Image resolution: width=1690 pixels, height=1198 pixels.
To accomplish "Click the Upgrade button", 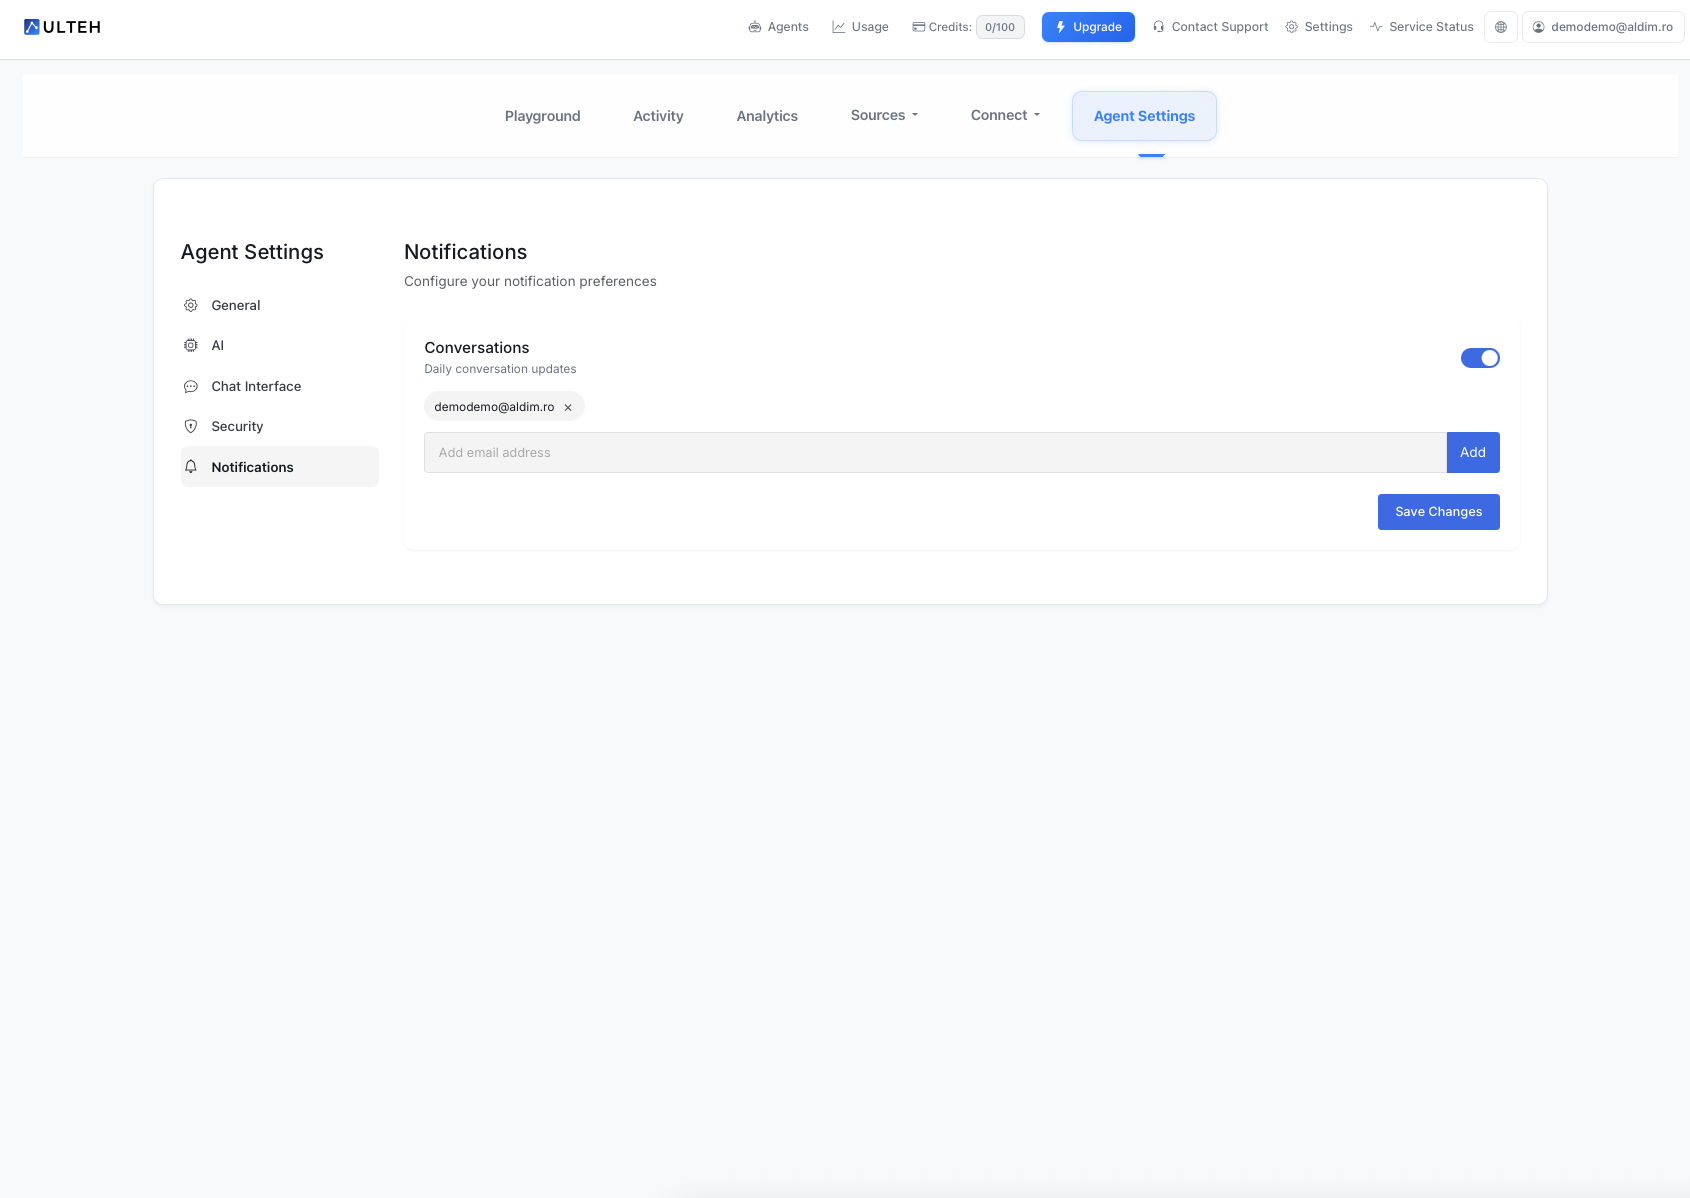I will coord(1088,27).
